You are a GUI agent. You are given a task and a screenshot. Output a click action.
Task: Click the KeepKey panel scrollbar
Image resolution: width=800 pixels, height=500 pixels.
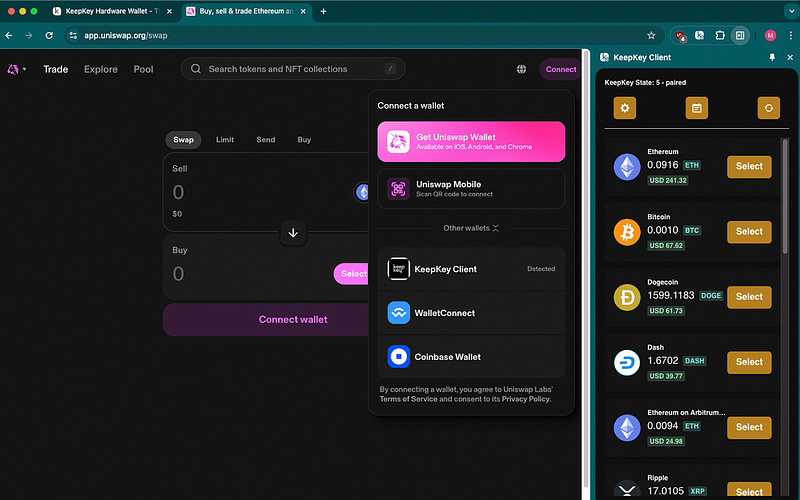(x=784, y=200)
